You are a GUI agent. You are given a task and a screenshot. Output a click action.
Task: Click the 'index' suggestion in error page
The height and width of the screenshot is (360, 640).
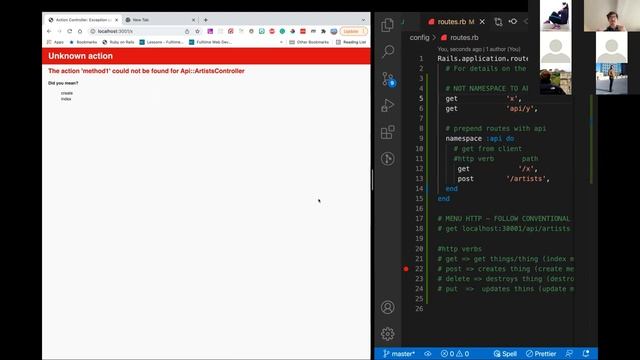tap(66, 99)
